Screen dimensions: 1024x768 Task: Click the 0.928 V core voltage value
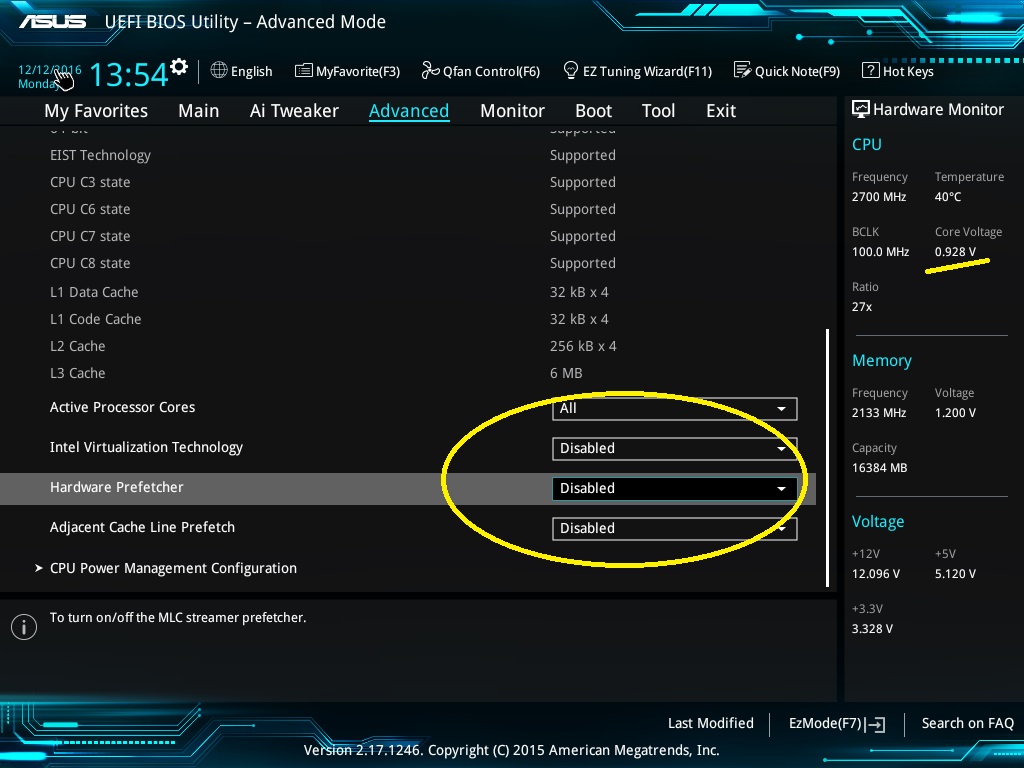(955, 252)
